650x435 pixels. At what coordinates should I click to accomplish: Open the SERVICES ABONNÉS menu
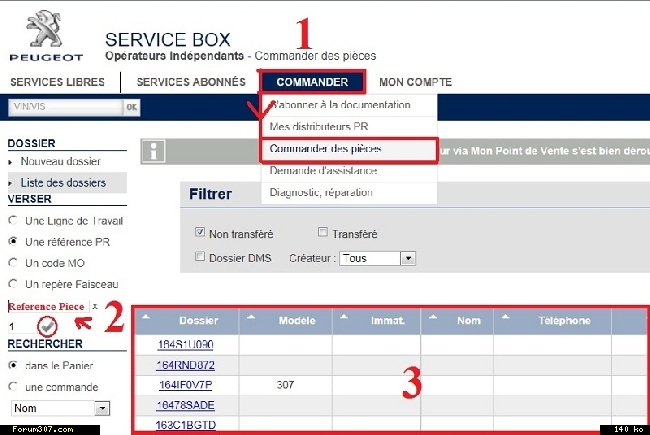[191, 82]
